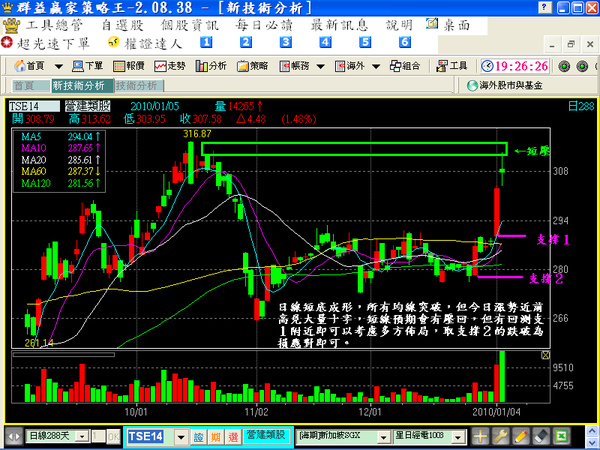Expand the TSE14 symbol dropdown arrow
The width and height of the screenshot is (600, 450).
181,436
